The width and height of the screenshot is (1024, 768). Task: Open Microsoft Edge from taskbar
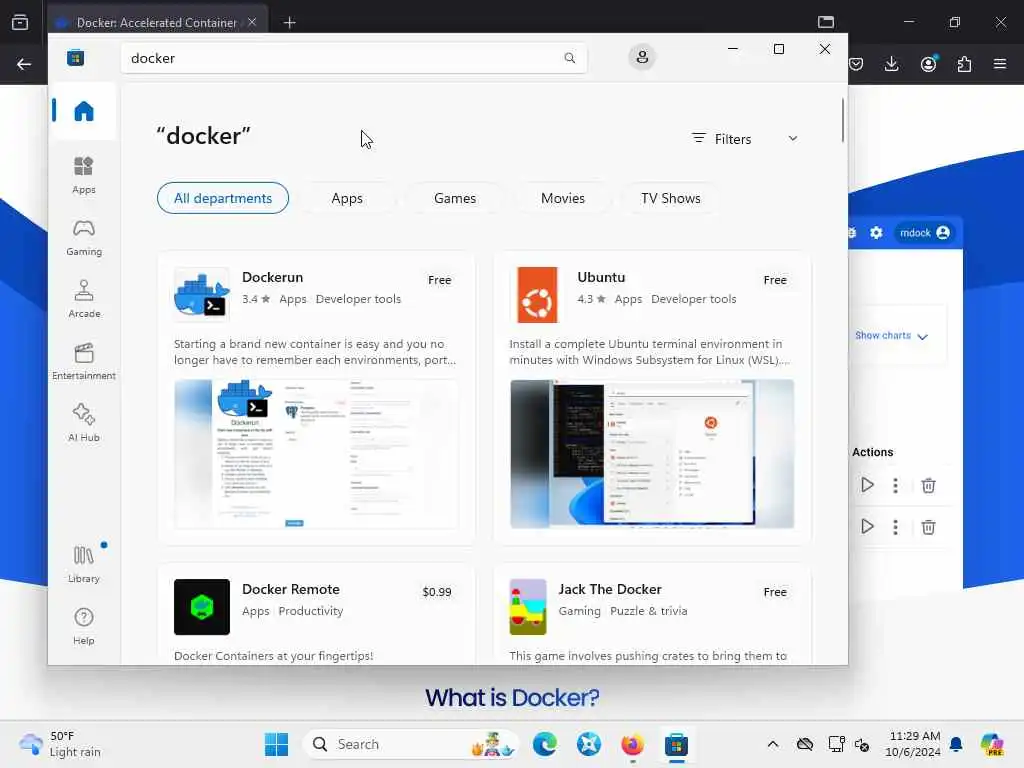[x=545, y=744]
